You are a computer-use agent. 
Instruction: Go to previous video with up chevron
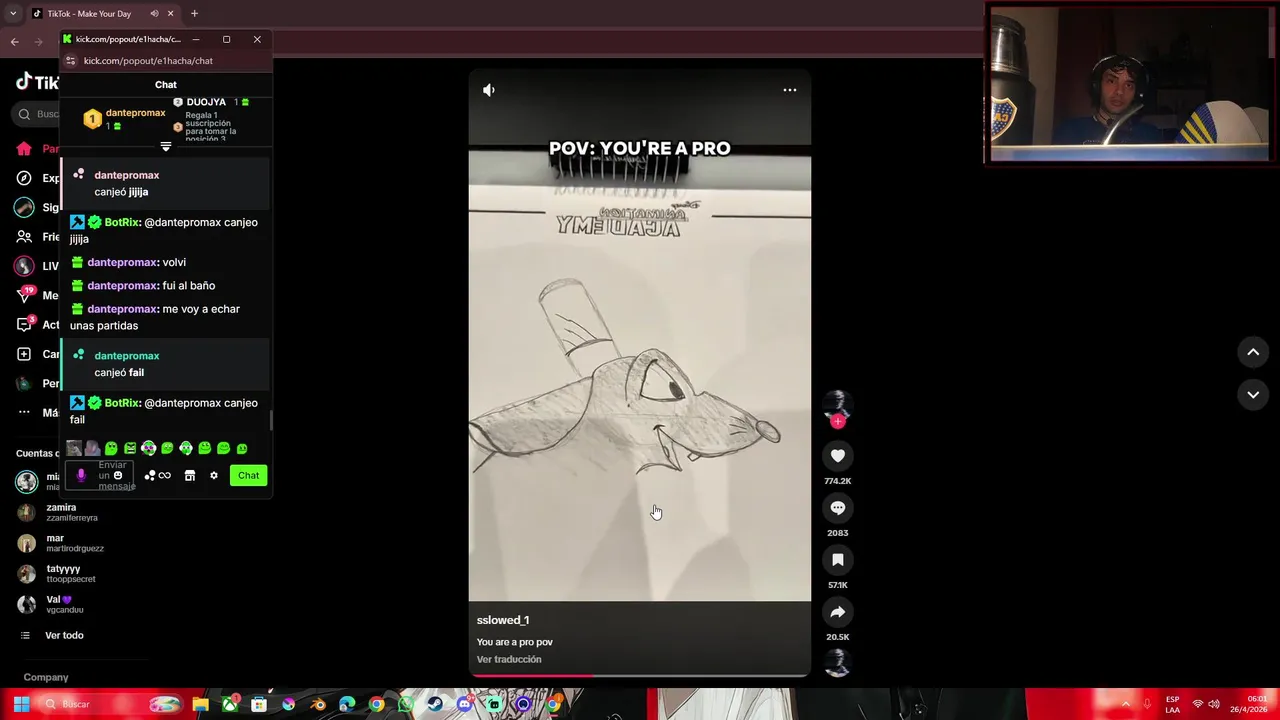click(1253, 352)
